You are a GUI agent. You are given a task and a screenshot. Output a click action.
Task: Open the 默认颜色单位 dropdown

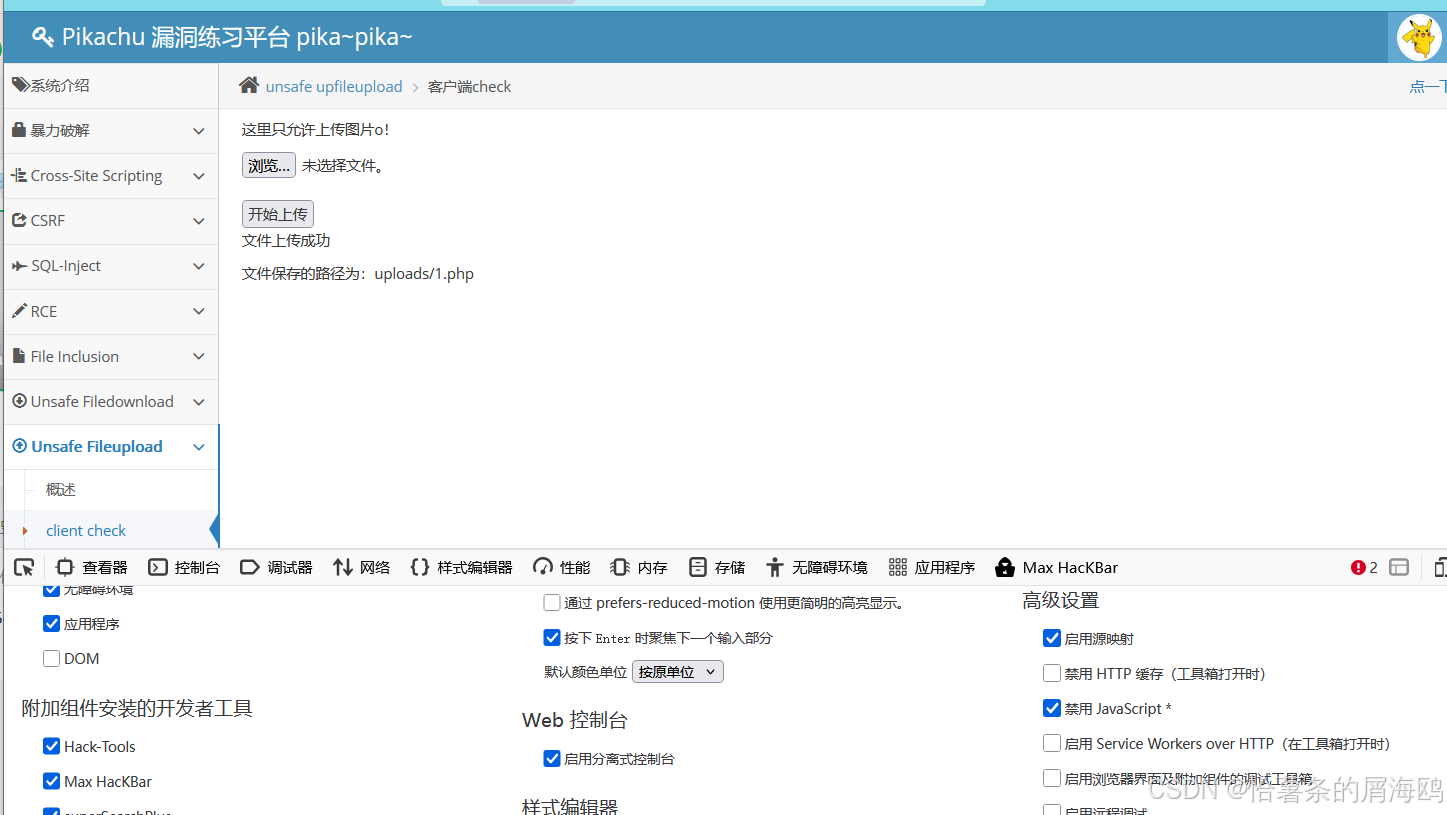(678, 672)
